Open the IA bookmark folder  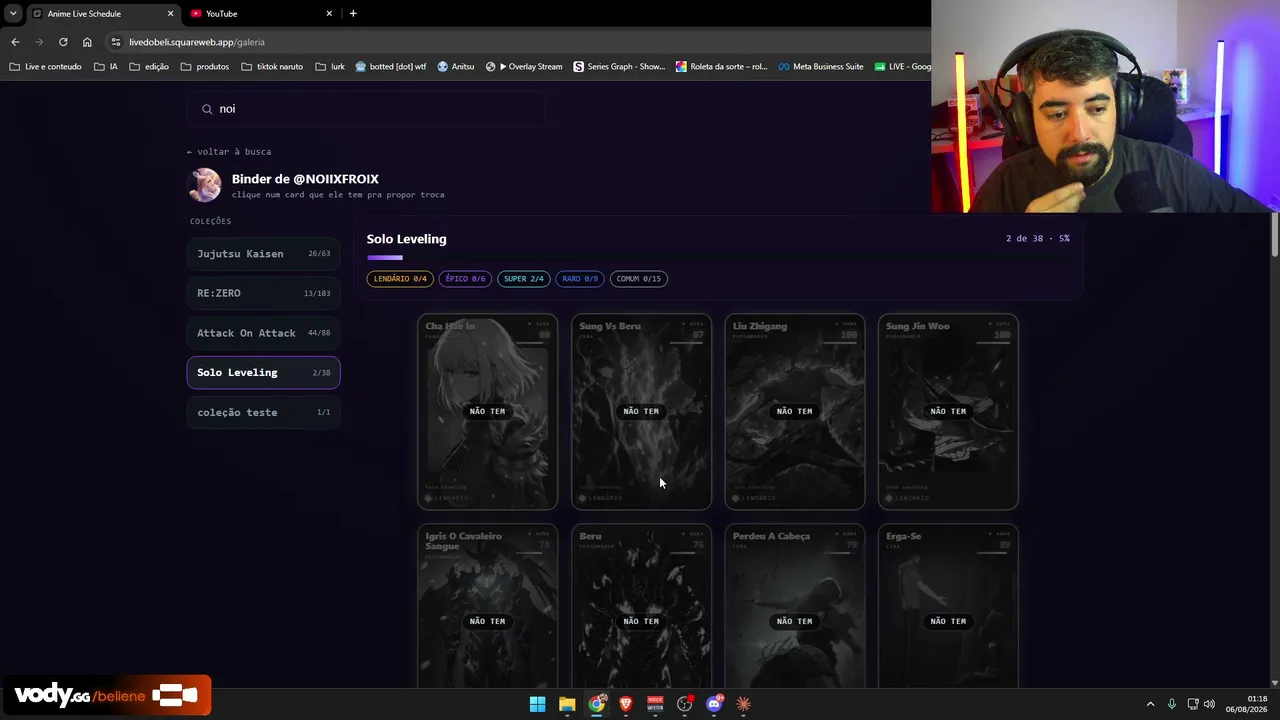point(105,67)
